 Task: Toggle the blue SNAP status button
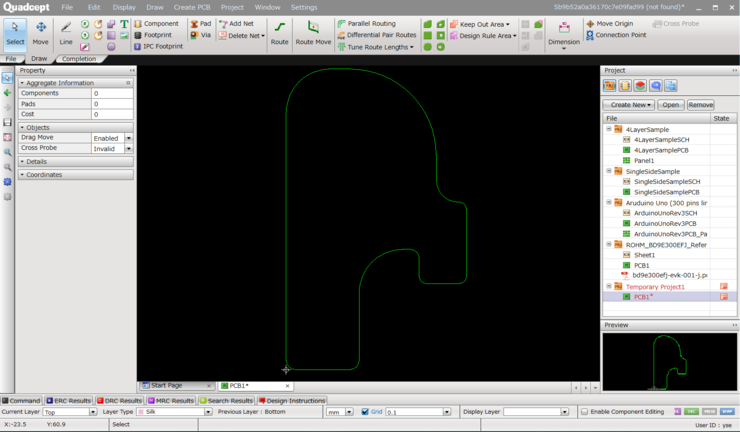(x=727, y=412)
